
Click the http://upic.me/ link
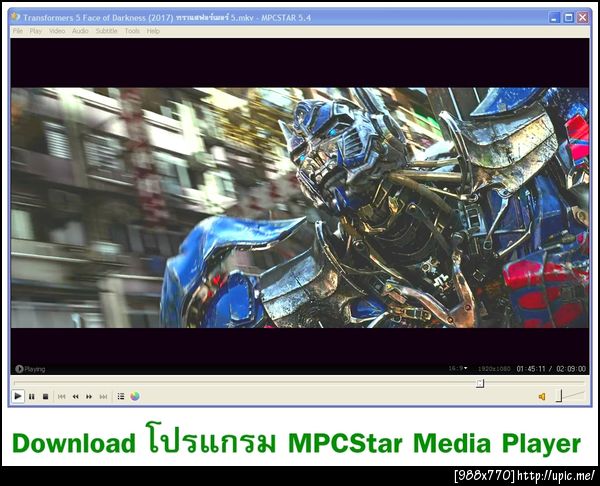pyautogui.click(x=556, y=476)
